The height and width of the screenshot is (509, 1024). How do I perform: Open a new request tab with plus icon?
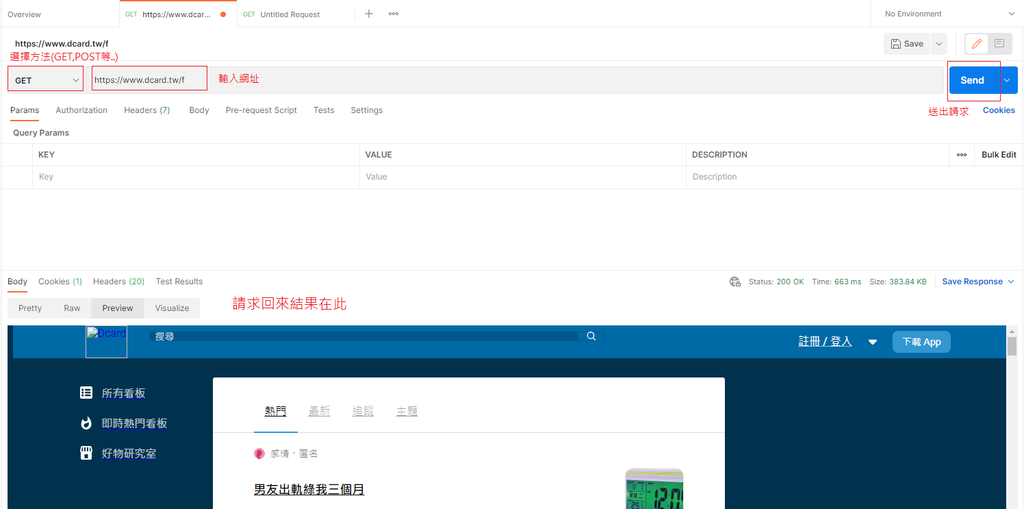368,14
